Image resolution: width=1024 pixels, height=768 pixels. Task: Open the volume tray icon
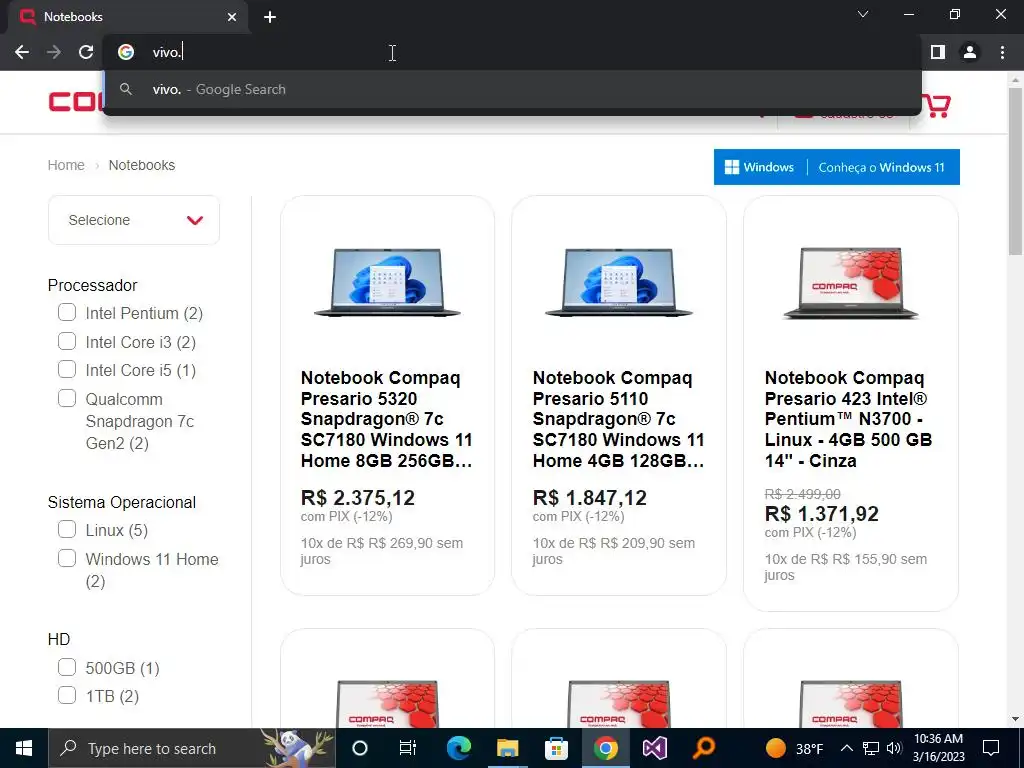pyautogui.click(x=894, y=748)
